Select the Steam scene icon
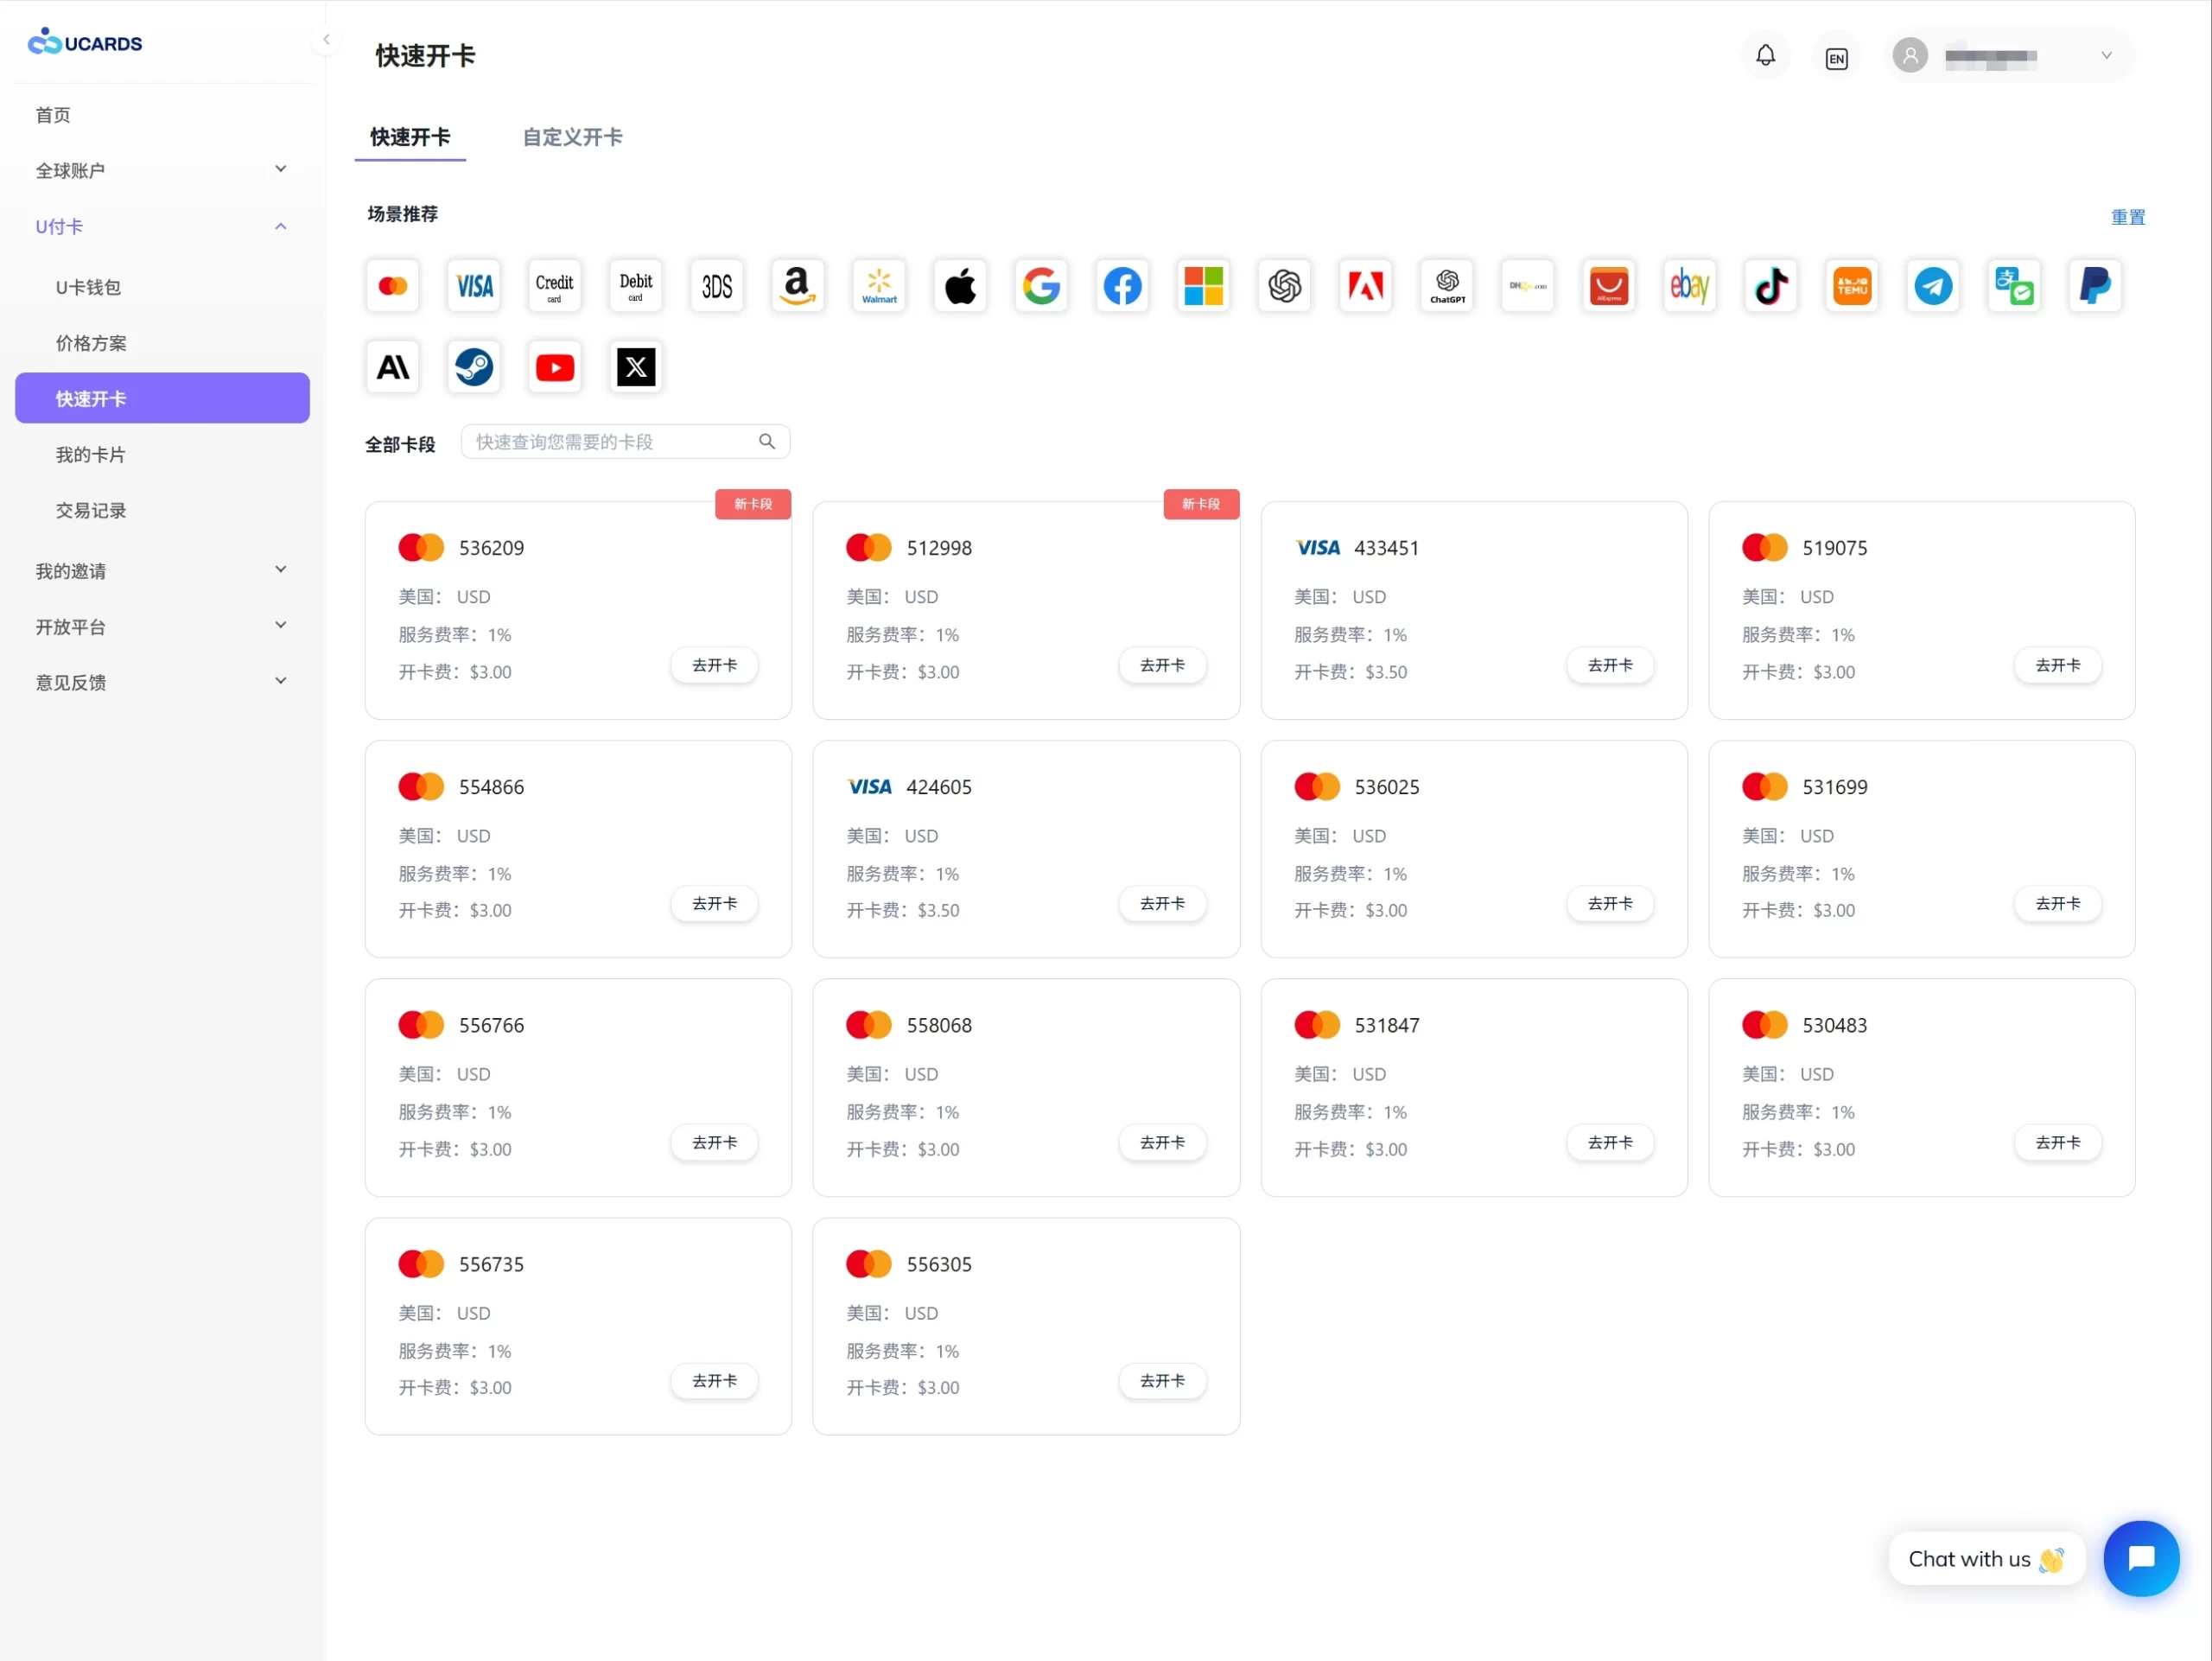 coord(474,367)
